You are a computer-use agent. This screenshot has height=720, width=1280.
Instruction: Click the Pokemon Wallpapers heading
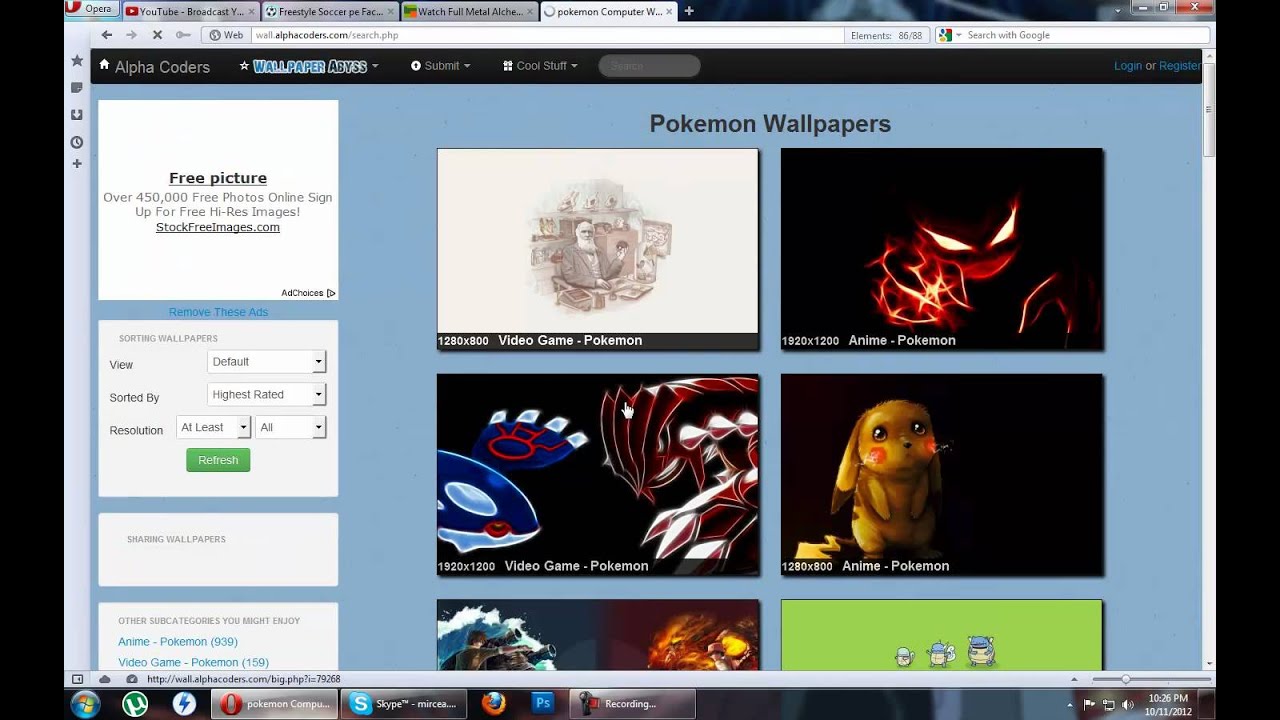(x=770, y=124)
